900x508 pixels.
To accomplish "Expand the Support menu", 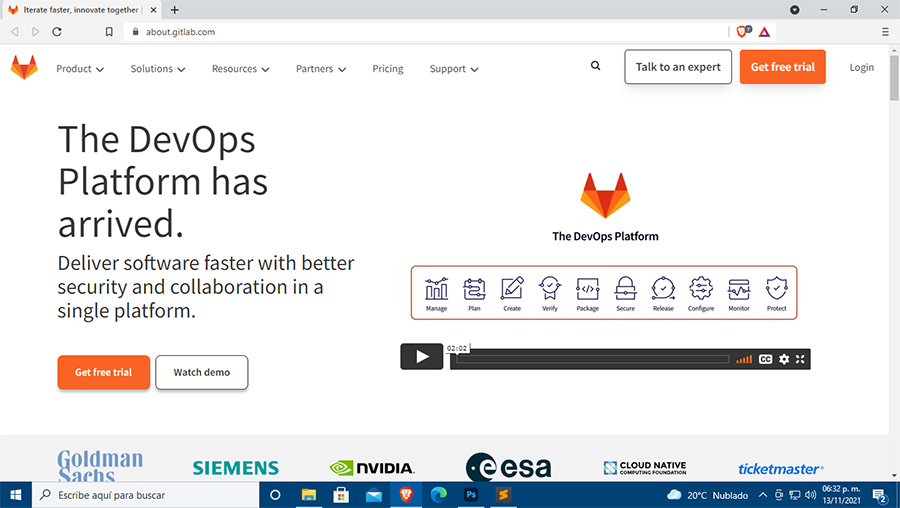I will 454,68.
